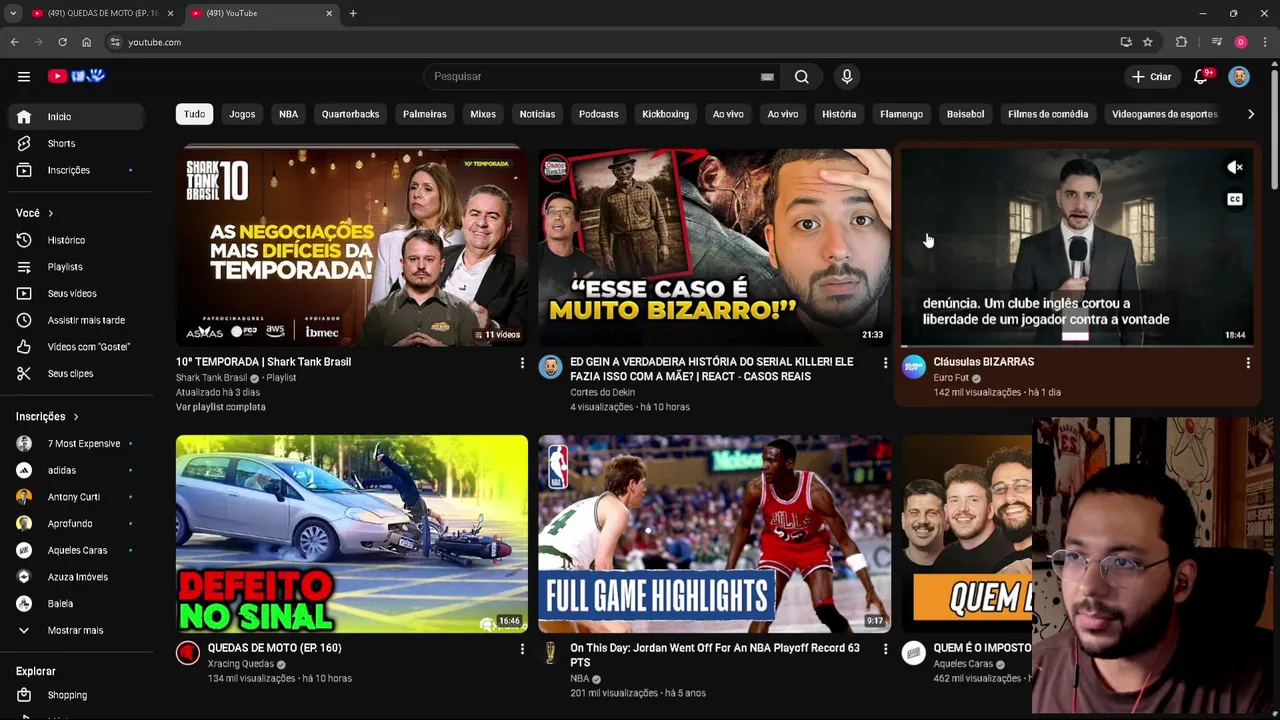Open the DEFEITO NO SINAL thumbnail

click(x=352, y=533)
